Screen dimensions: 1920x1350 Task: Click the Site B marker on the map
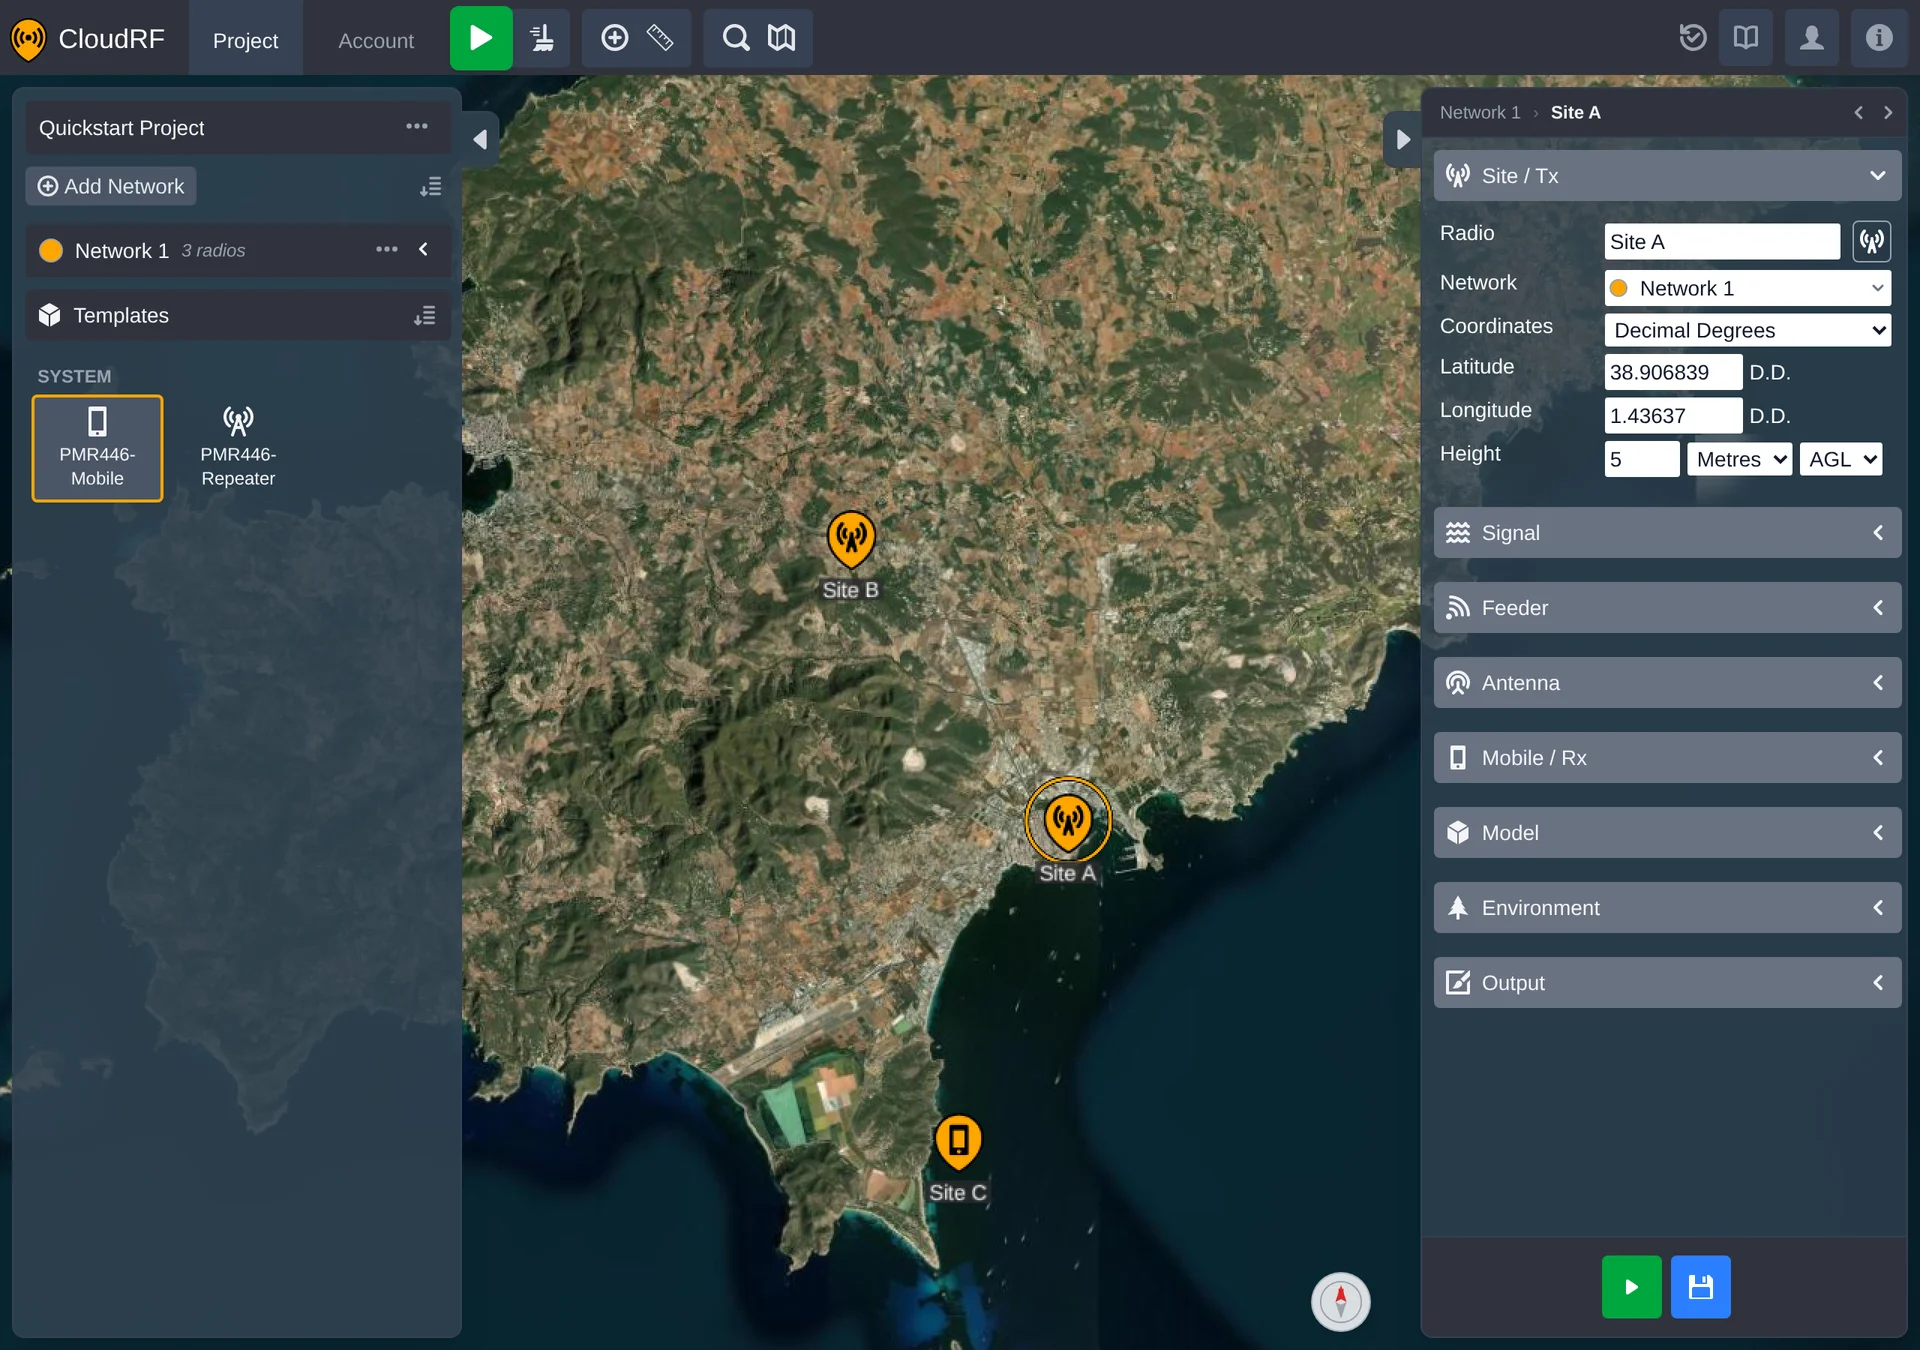pos(851,540)
